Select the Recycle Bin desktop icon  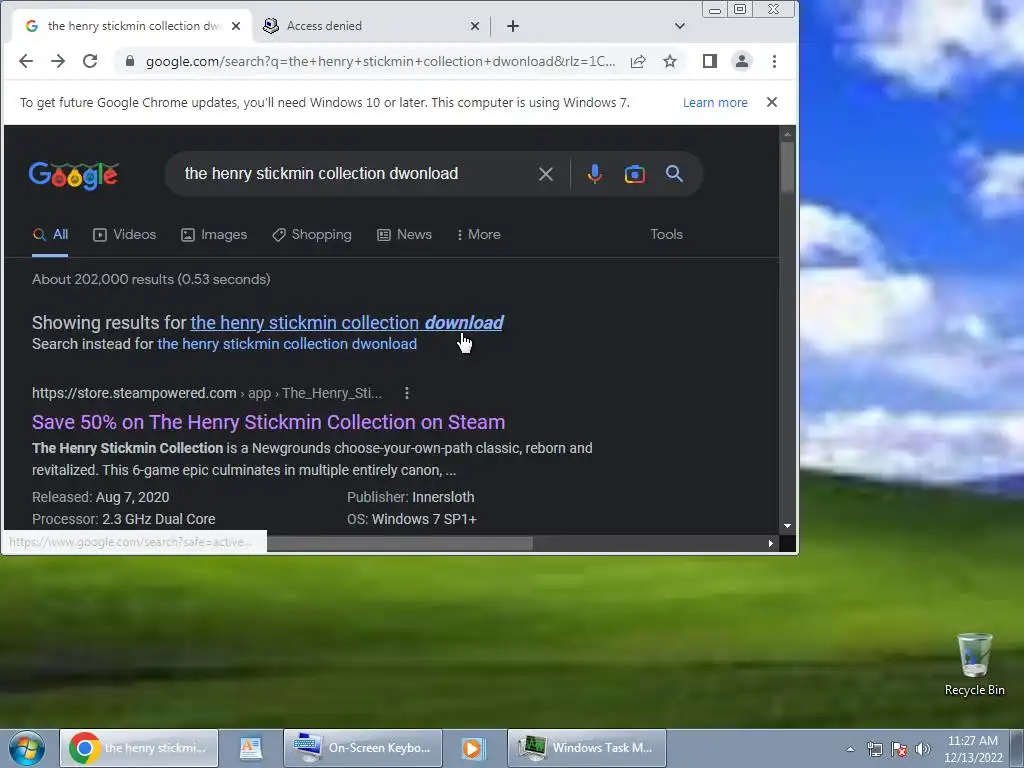[x=974, y=665]
